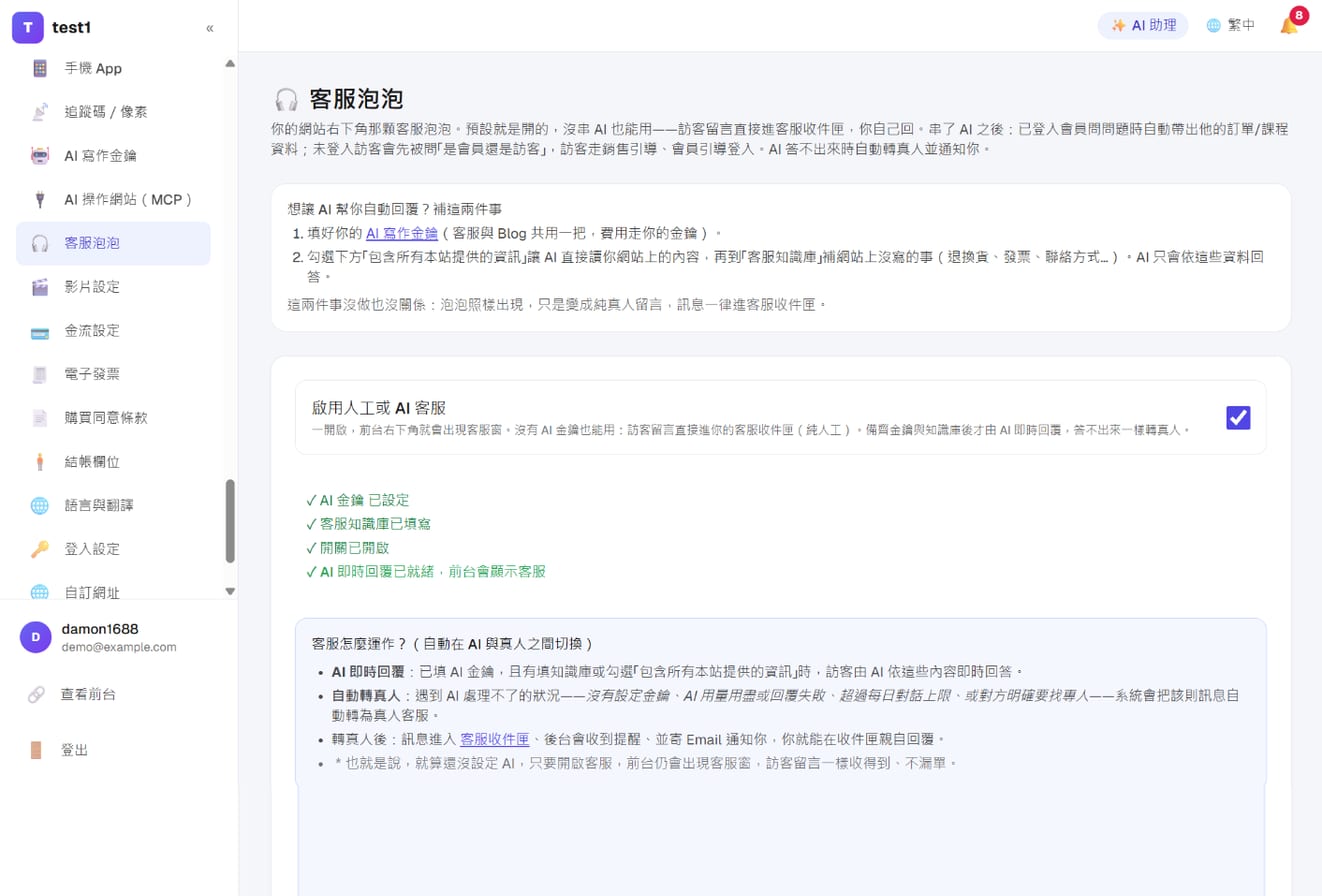Click the 客服泡泡 page heading
This screenshot has height=896, width=1322.
coord(356,99)
